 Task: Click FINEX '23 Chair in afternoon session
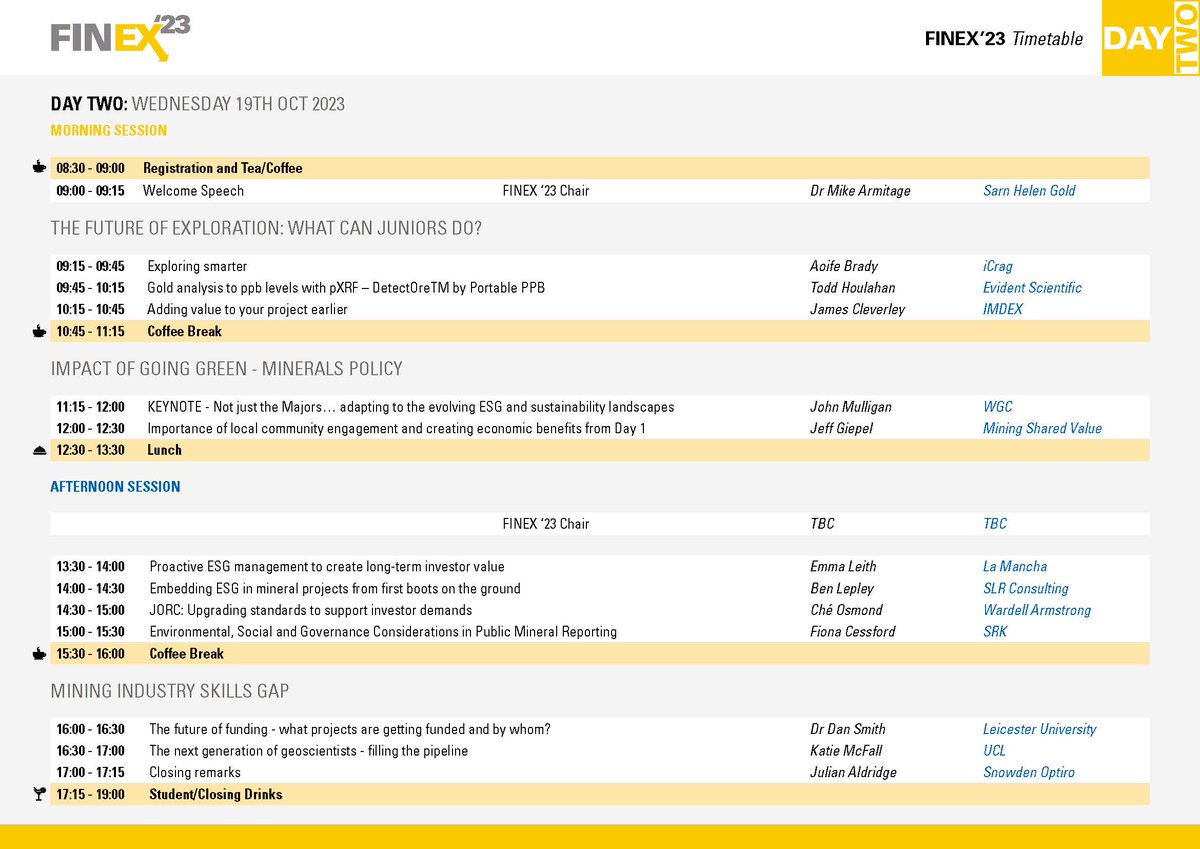click(x=545, y=523)
